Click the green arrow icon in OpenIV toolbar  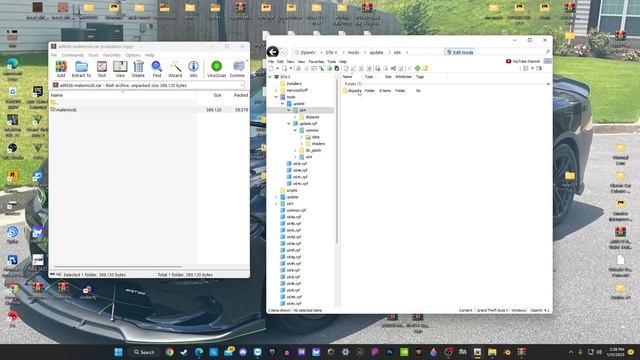[329, 68]
